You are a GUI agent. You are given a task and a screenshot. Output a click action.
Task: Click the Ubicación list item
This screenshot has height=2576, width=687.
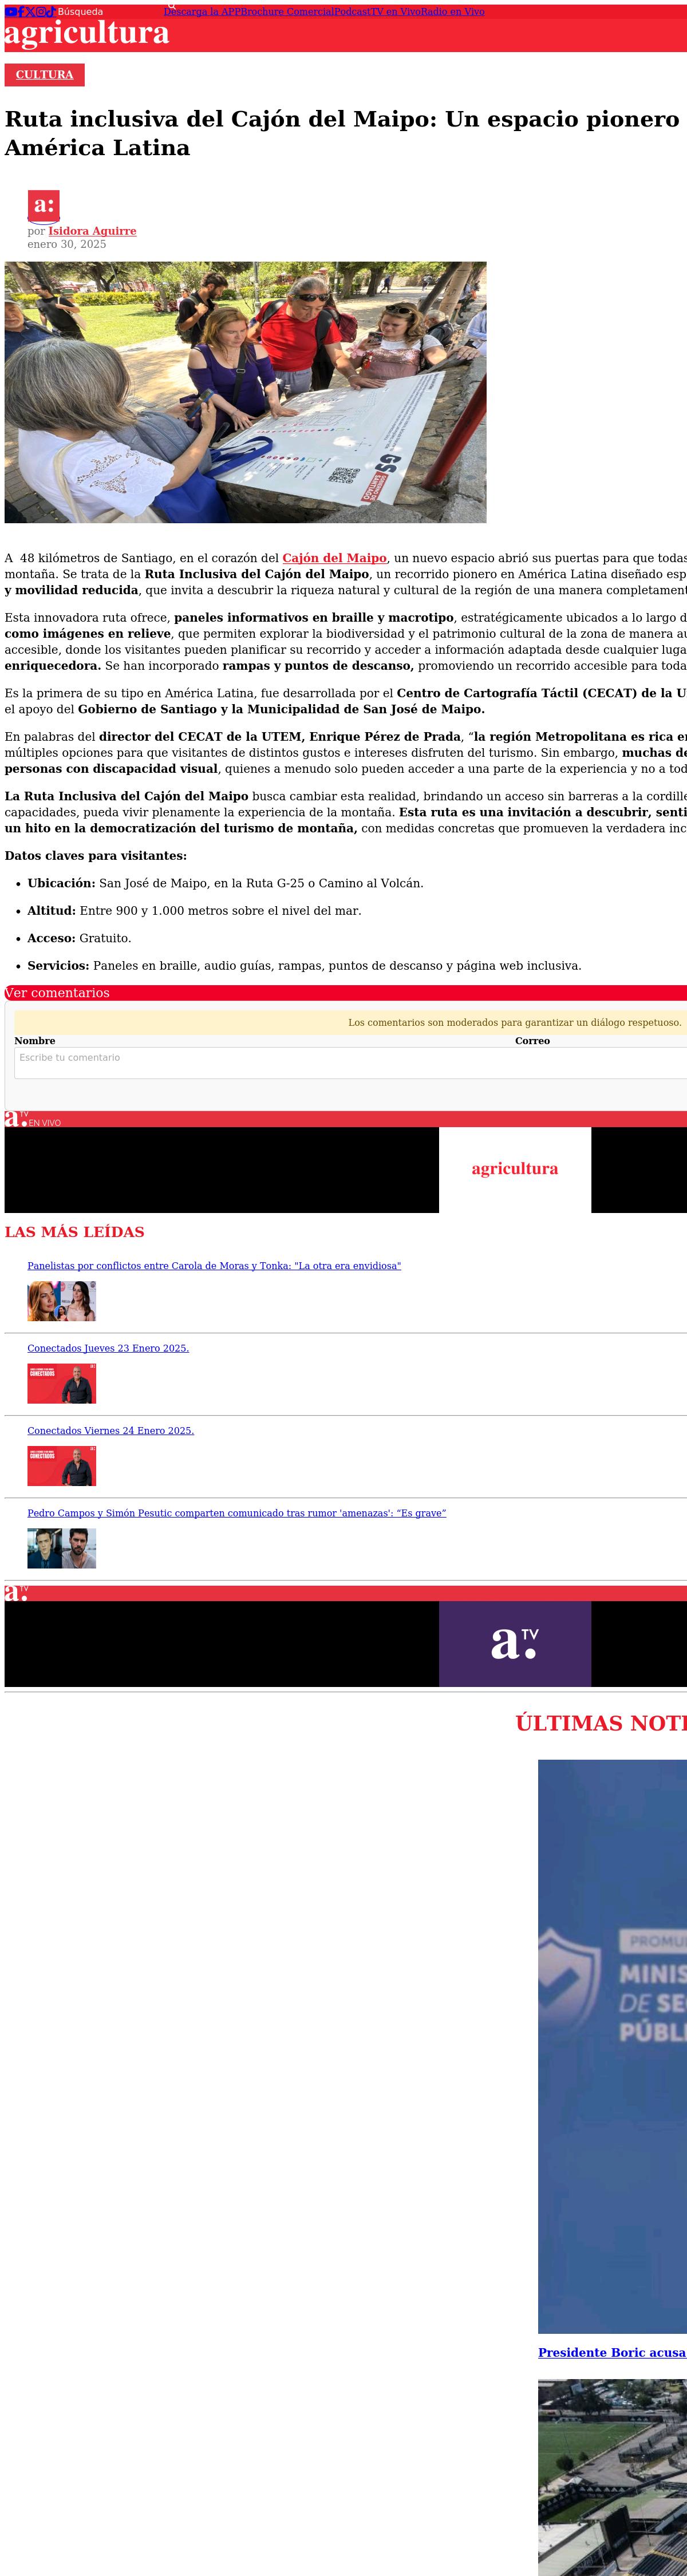225,883
